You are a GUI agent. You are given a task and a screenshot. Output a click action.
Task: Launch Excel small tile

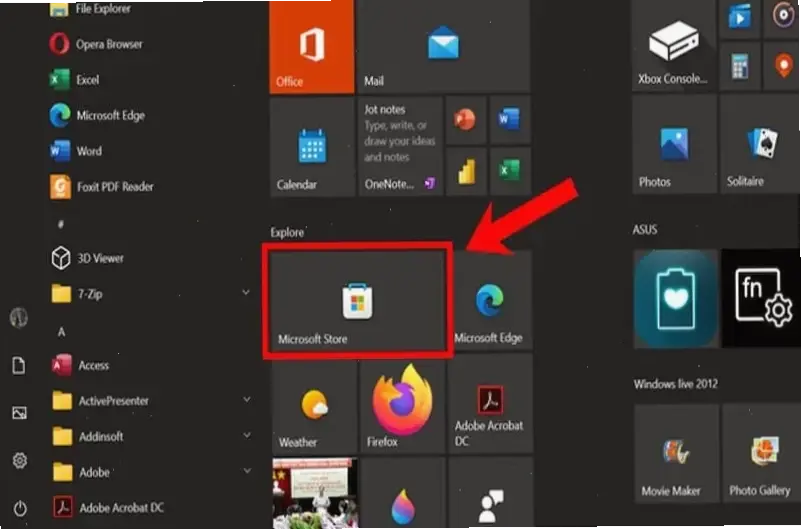[510, 171]
